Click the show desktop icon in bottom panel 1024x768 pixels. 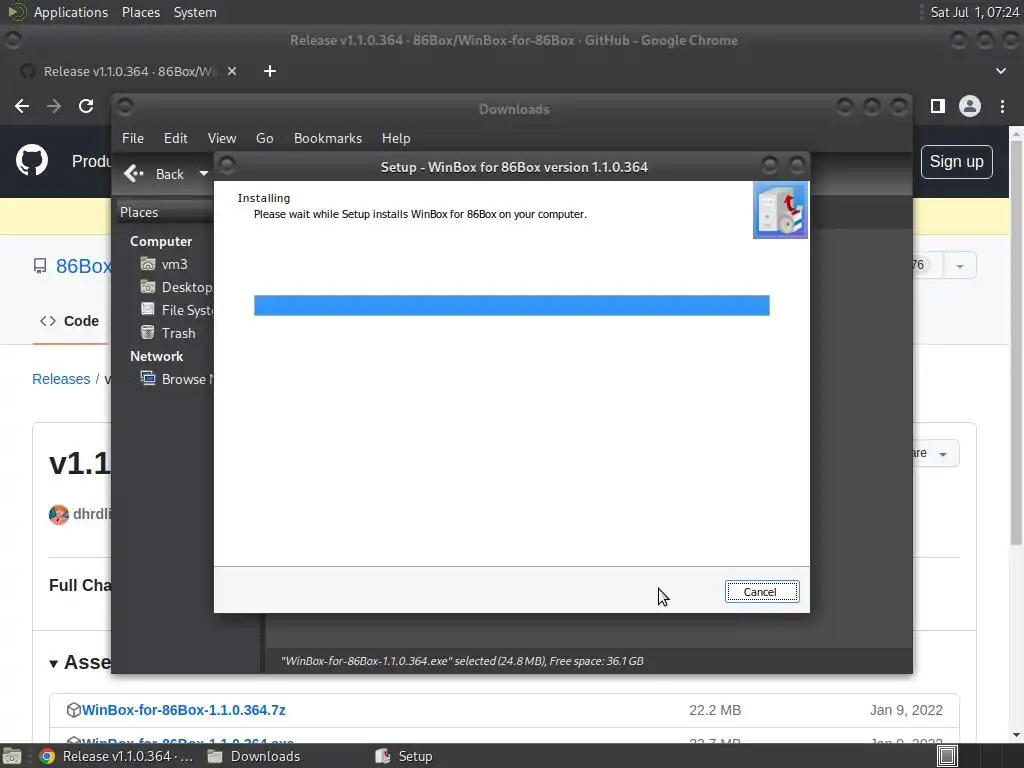point(12,756)
